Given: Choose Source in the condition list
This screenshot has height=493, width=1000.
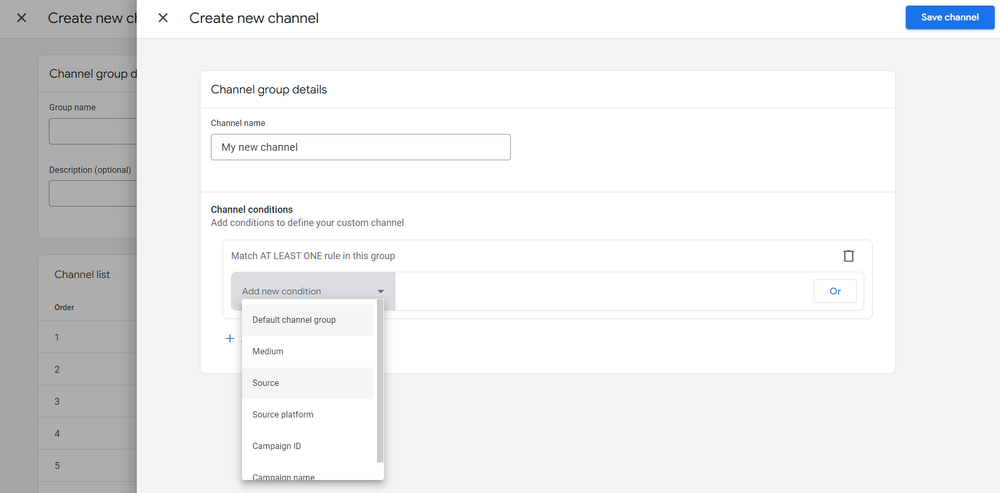Looking at the screenshot, I should click(307, 383).
